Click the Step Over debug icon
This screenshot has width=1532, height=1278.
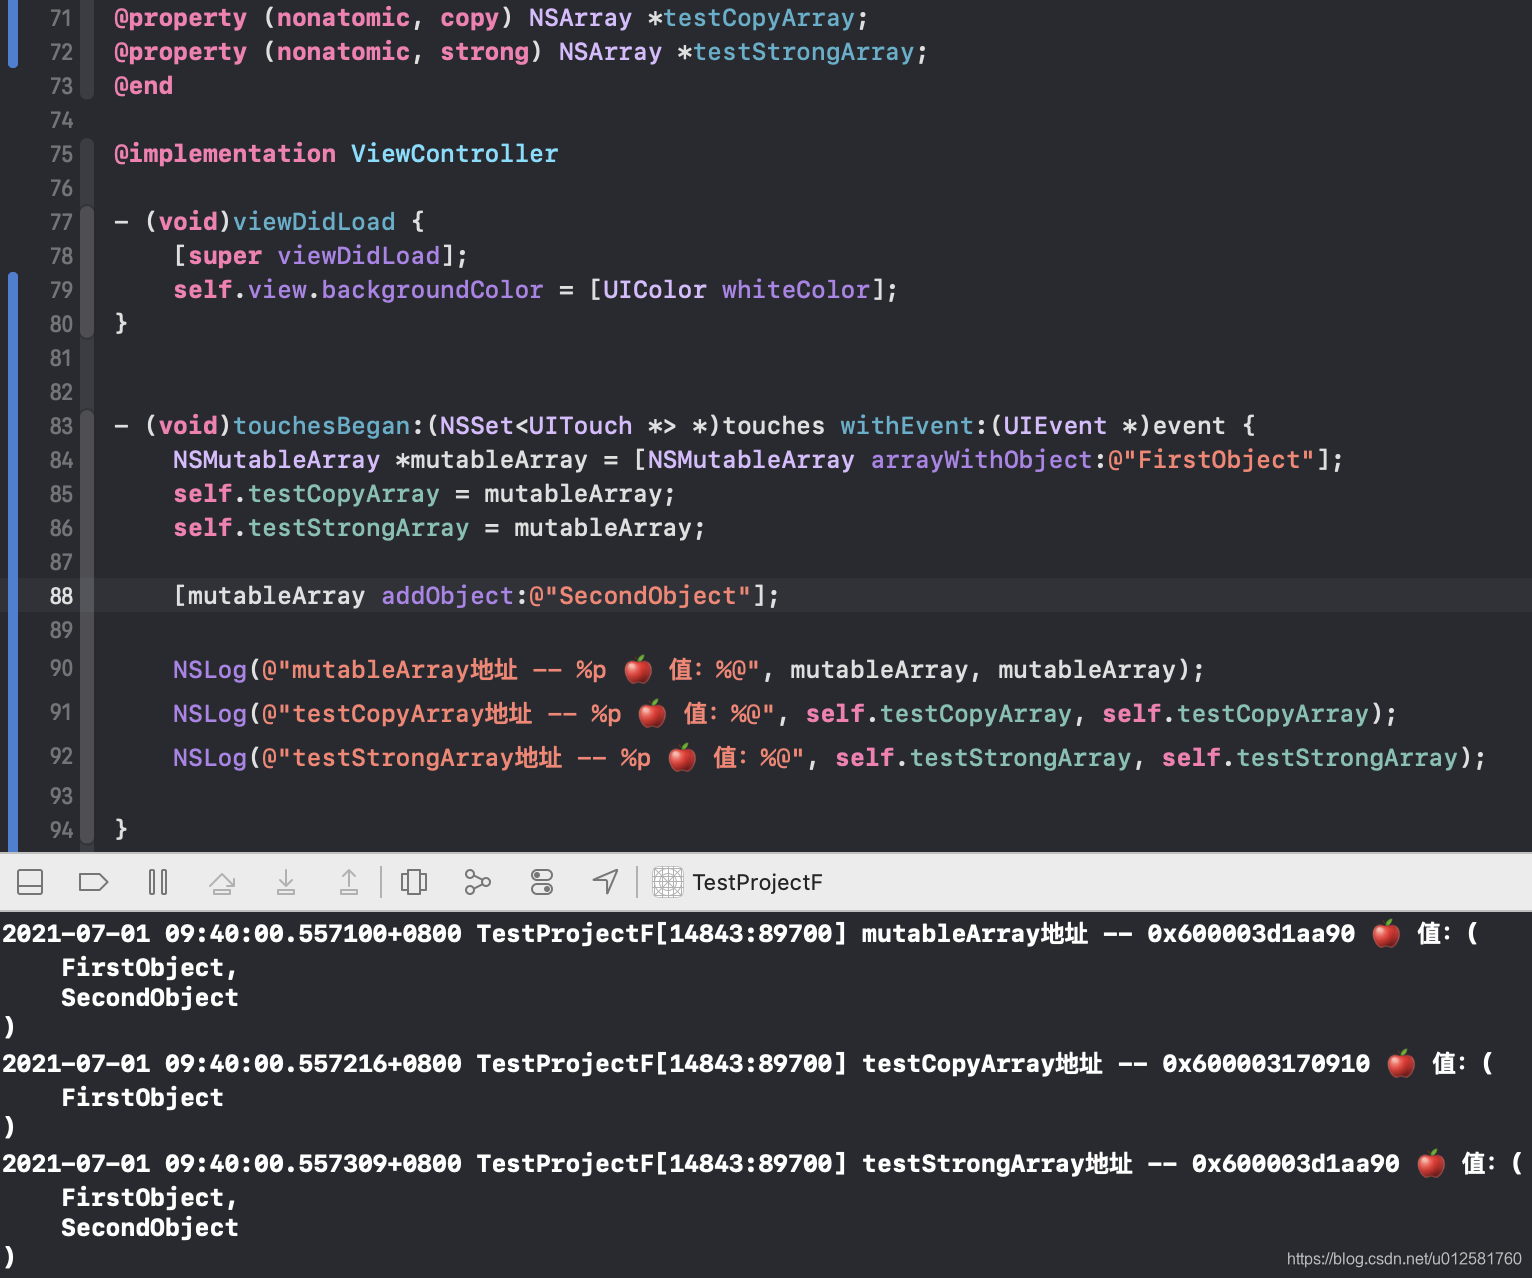[x=222, y=882]
